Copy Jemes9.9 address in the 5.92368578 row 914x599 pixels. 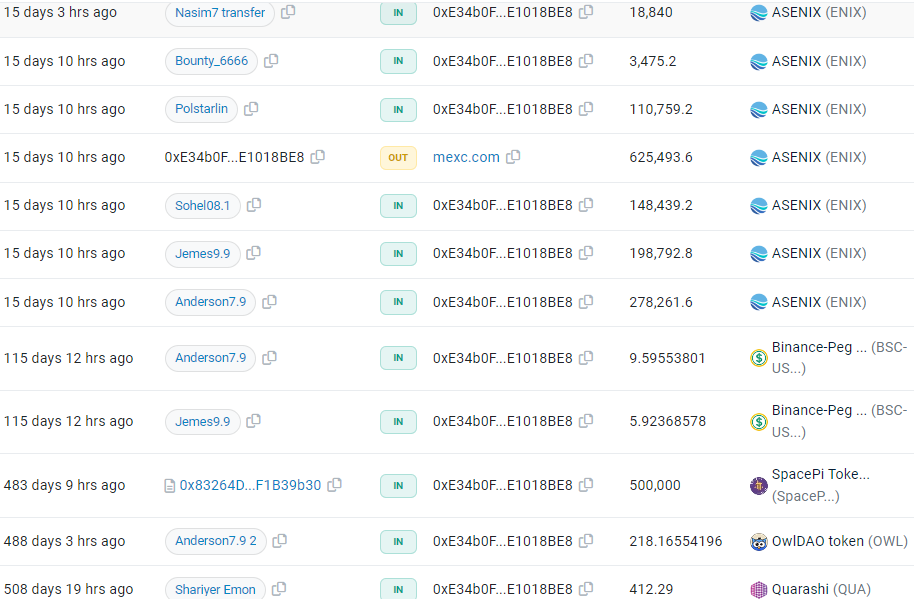pyautogui.click(x=254, y=421)
